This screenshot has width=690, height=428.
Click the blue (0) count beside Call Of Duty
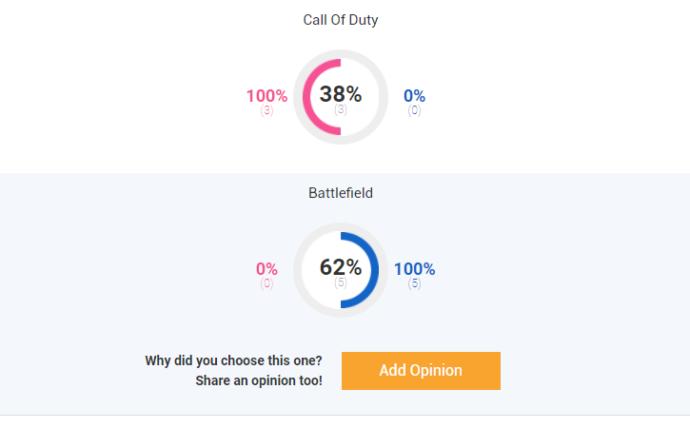coord(414,110)
